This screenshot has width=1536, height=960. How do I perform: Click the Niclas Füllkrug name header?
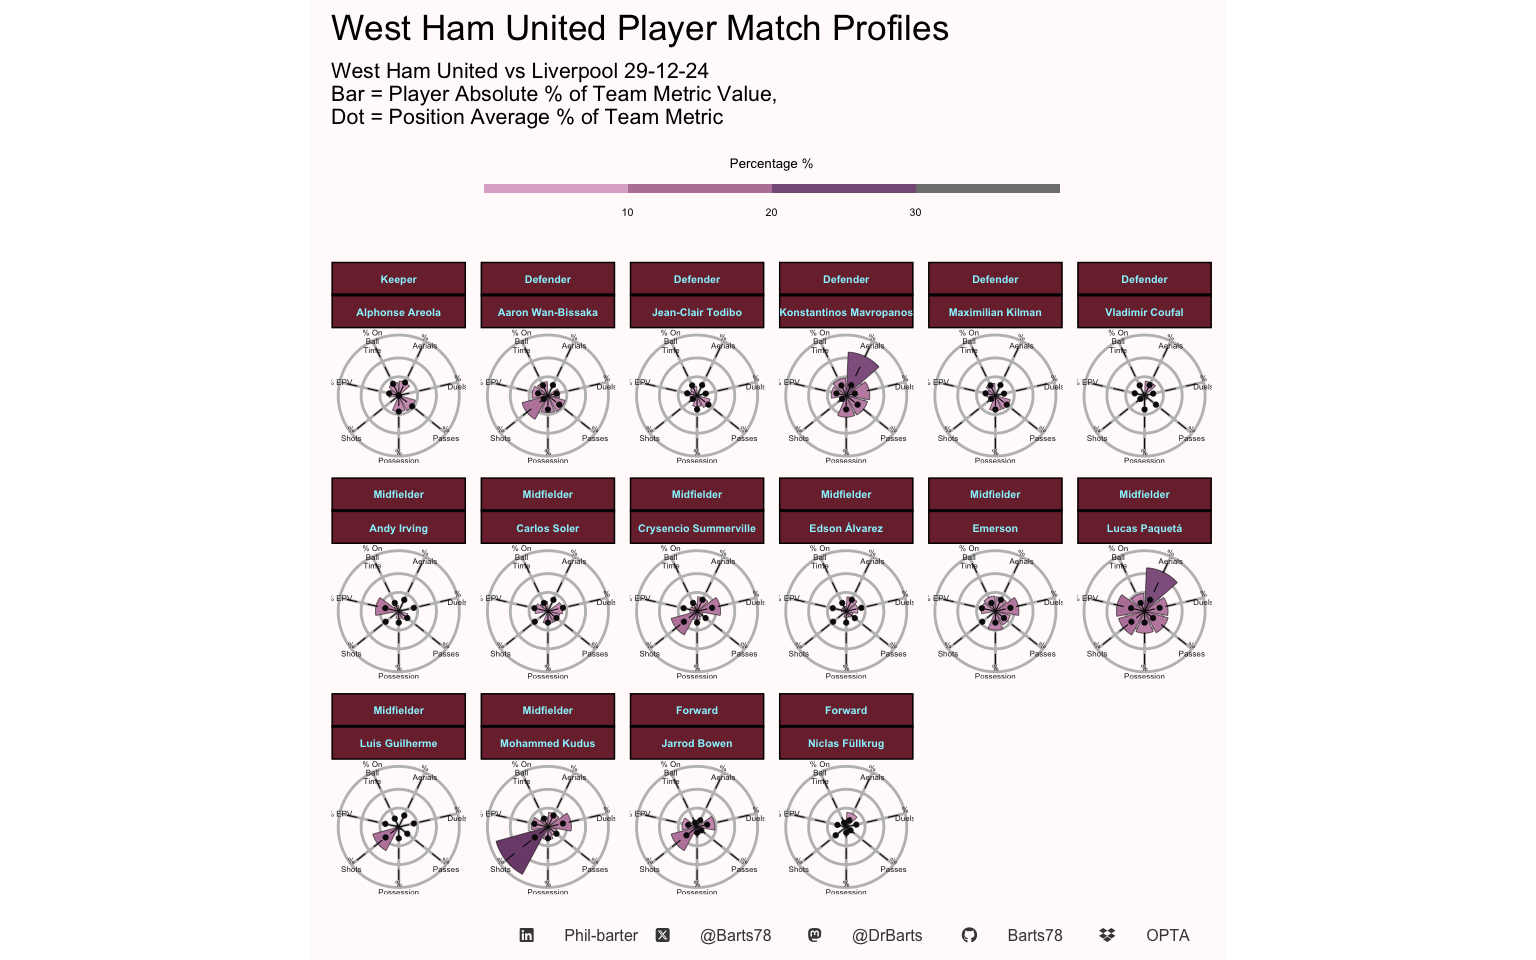pyautogui.click(x=846, y=743)
